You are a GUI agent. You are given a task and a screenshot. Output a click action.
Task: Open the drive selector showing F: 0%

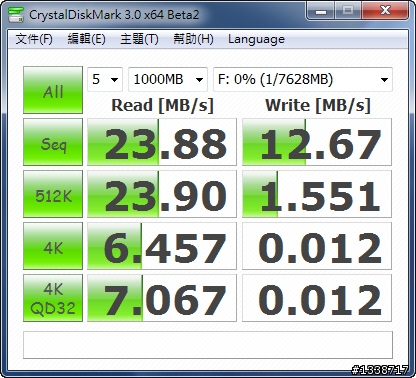pos(303,79)
